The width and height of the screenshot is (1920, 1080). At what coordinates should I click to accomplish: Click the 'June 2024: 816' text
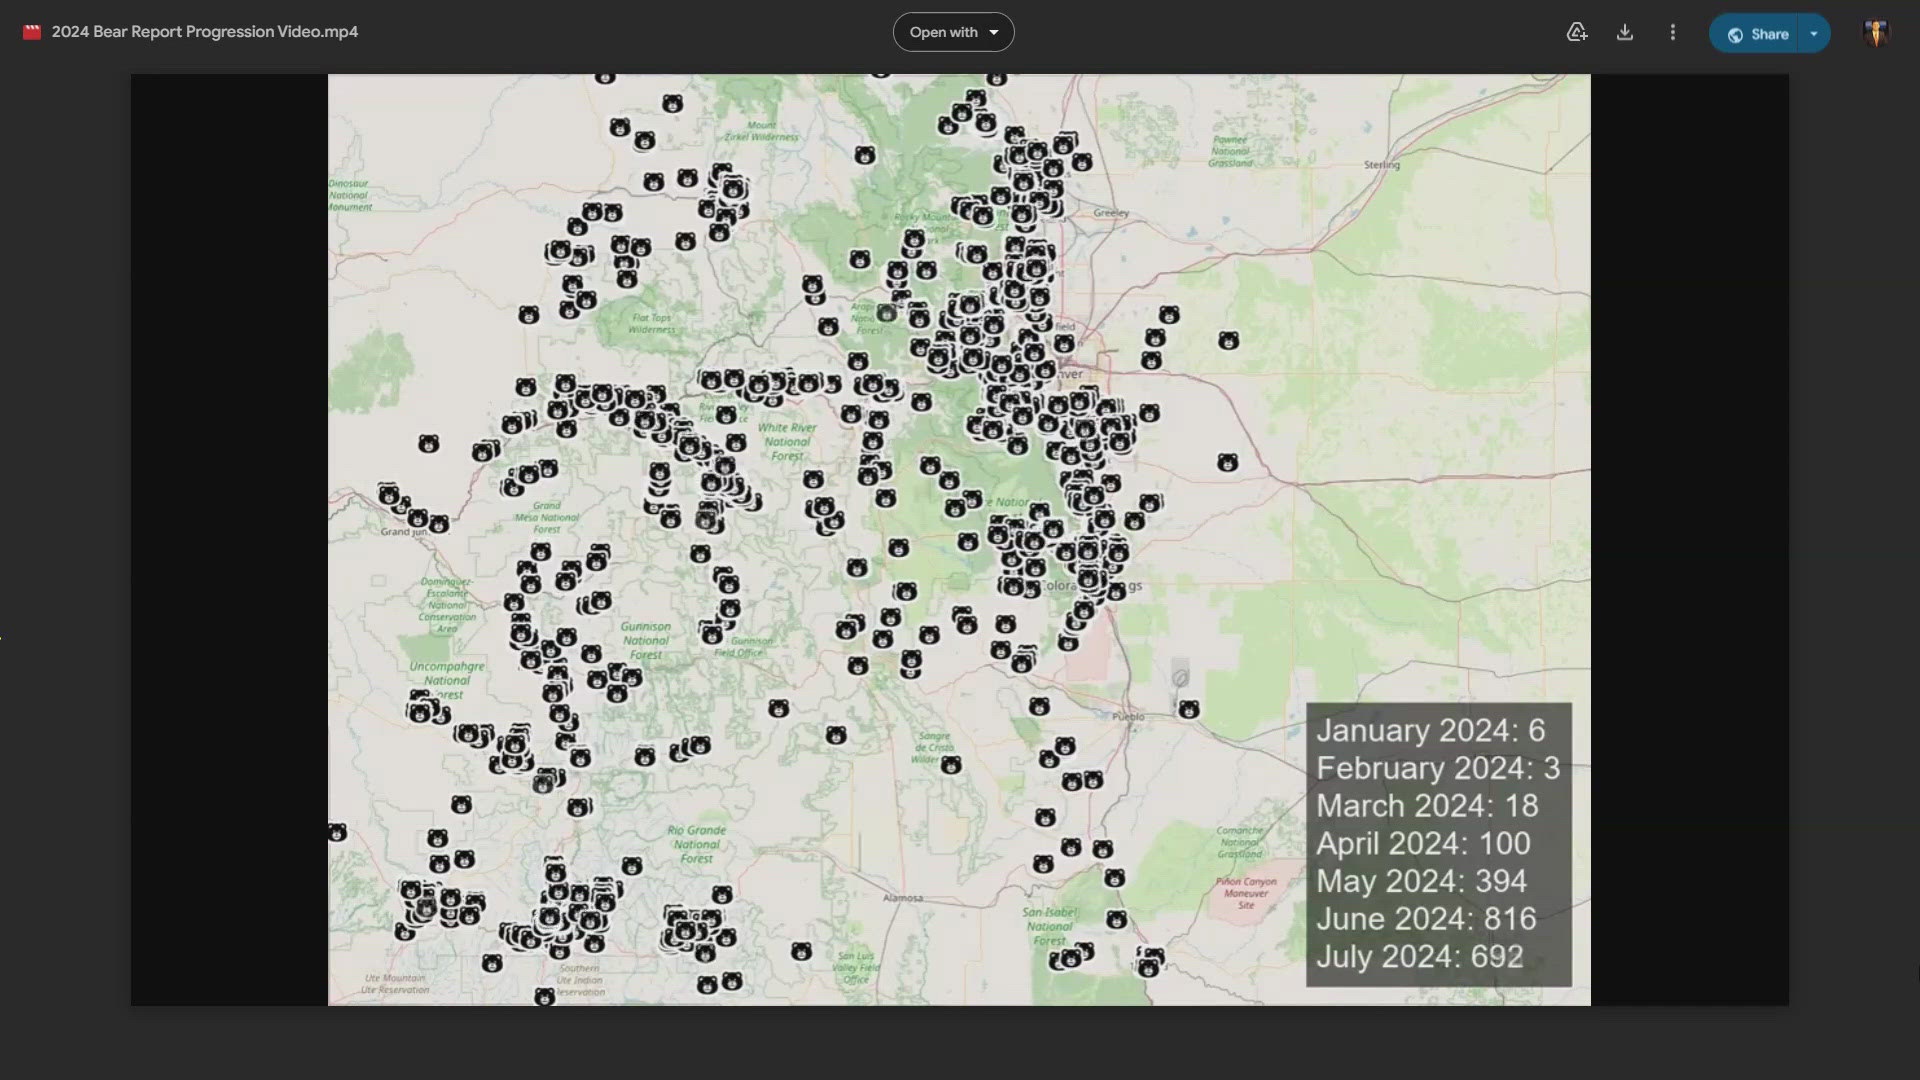1426,919
